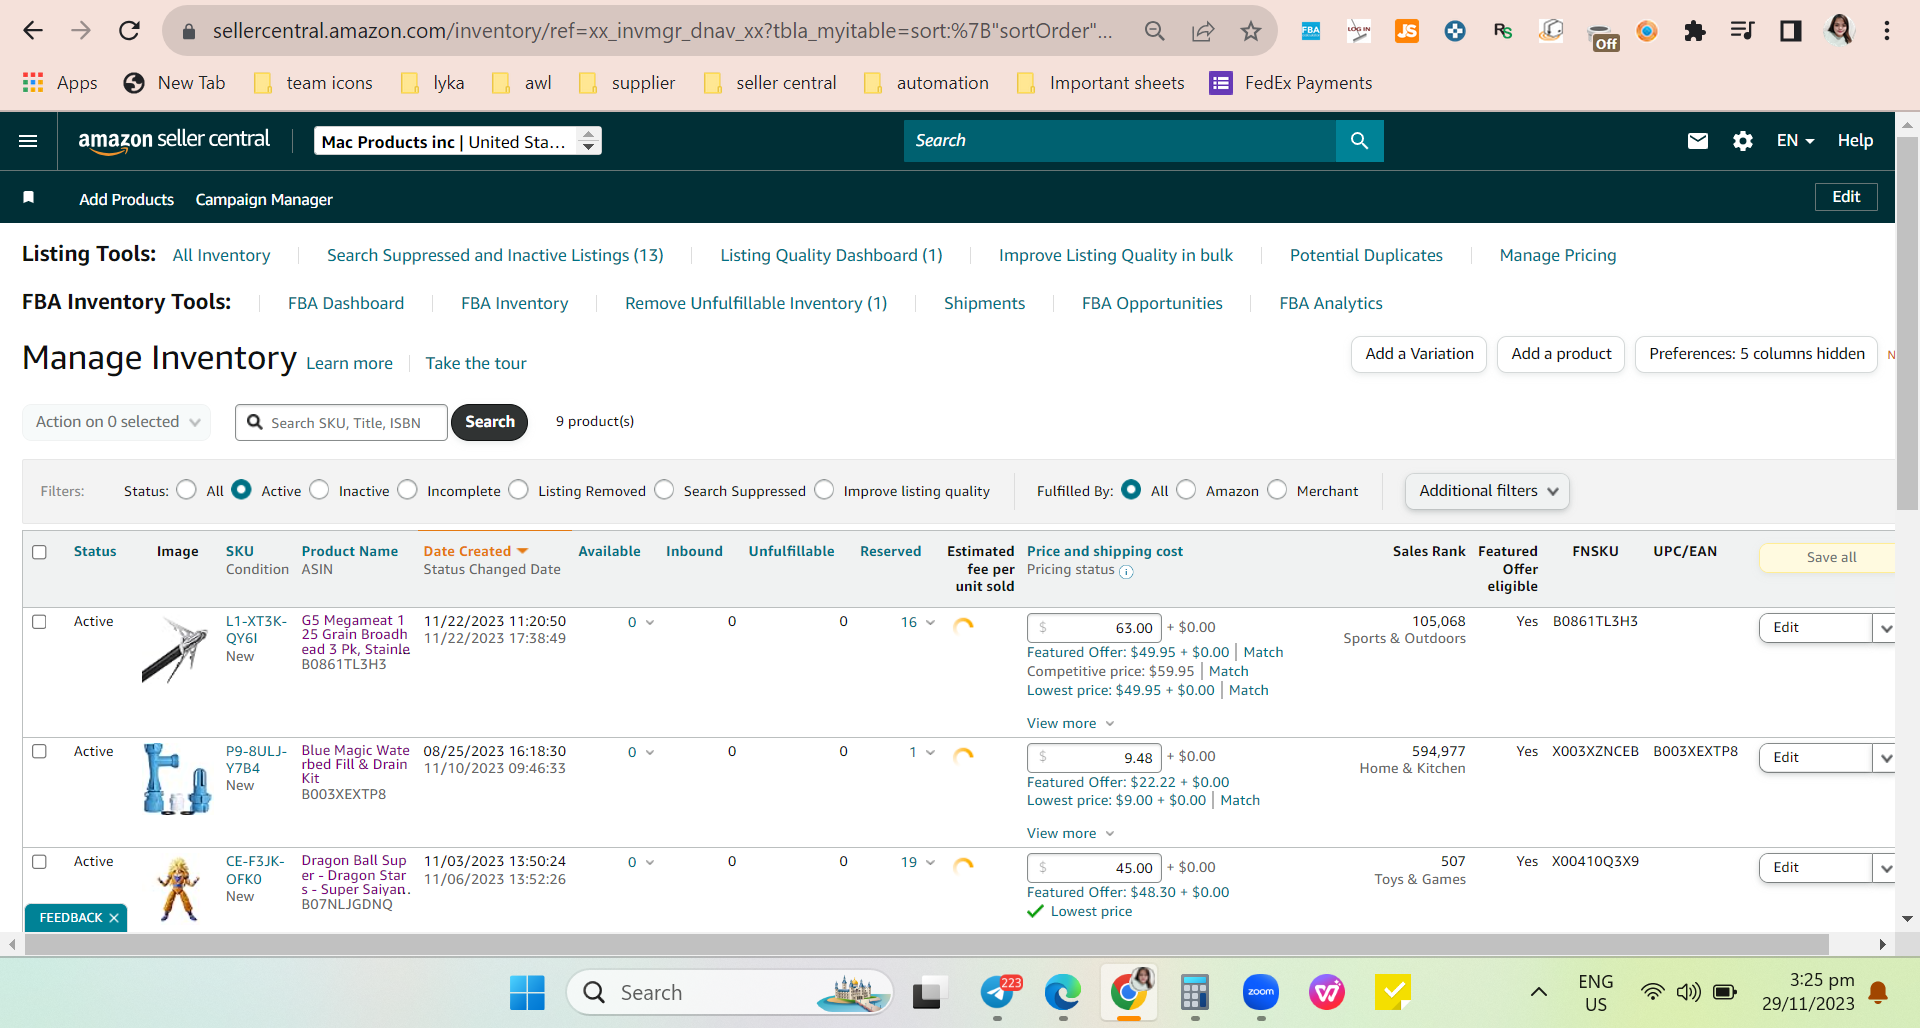Click the black Search button for SKU
Screen dimensions: 1920x1028
tap(490, 422)
